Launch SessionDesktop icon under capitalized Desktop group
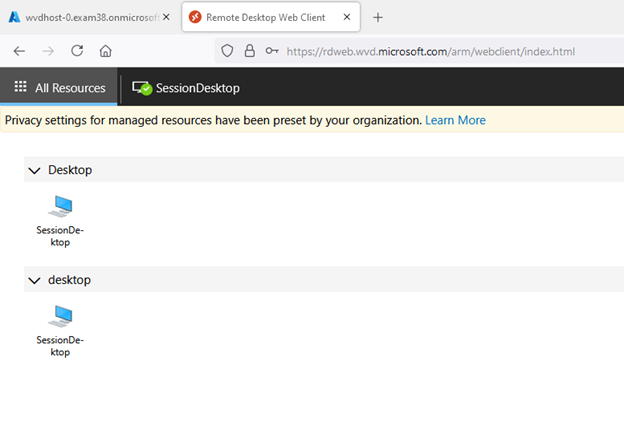Screen dimensions: 624x434 (x=60, y=206)
